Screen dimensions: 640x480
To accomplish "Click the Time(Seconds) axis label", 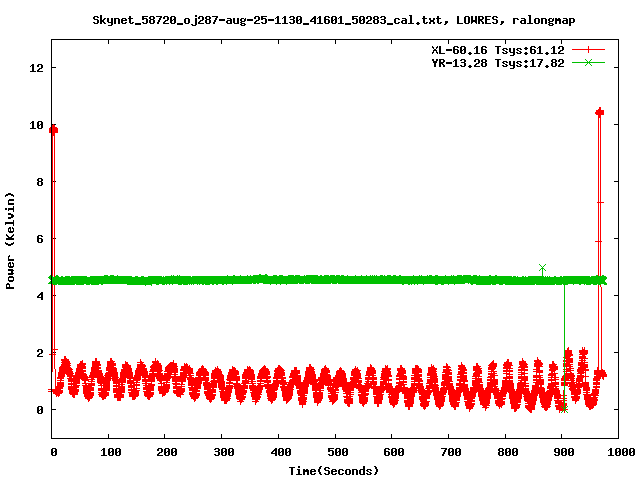I will tap(334, 471).
